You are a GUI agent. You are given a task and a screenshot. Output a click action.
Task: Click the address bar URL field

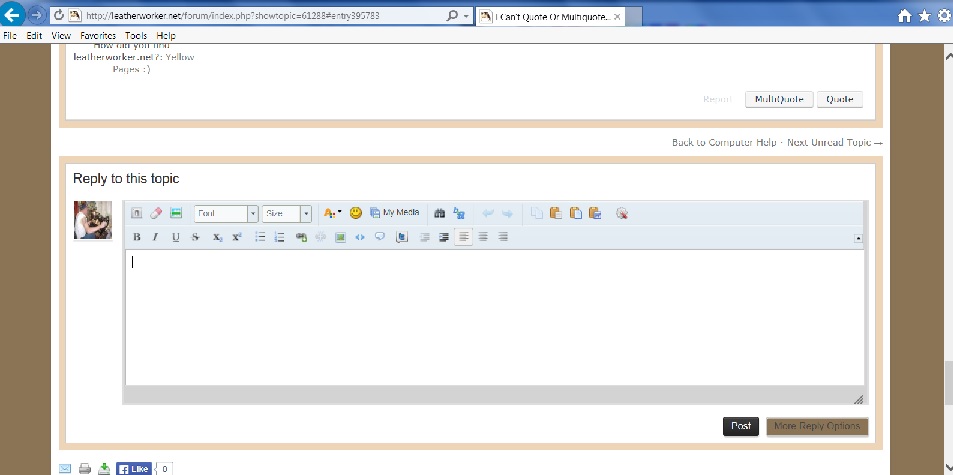tap(261, 15)
